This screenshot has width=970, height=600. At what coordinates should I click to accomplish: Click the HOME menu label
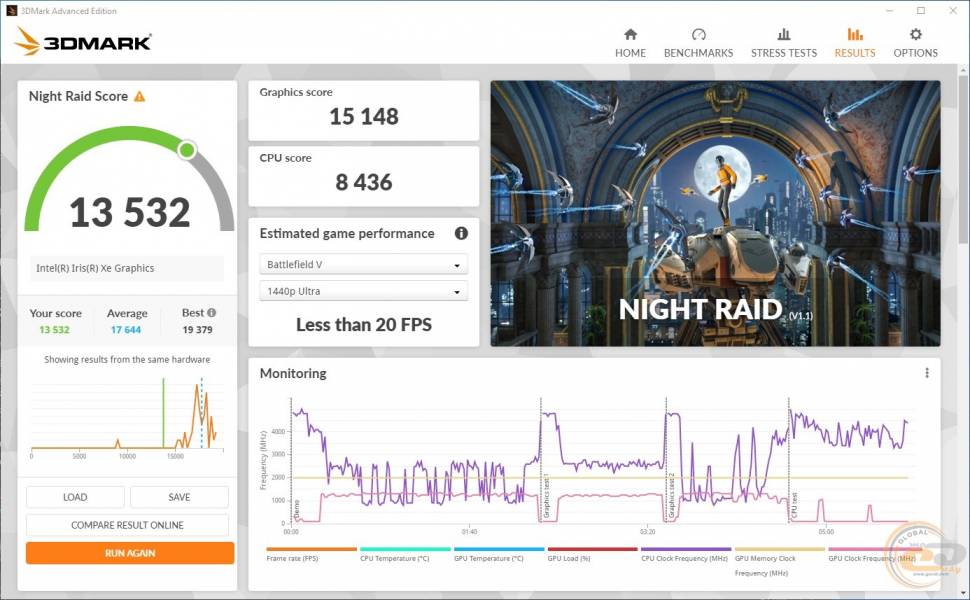coord(630,53)
